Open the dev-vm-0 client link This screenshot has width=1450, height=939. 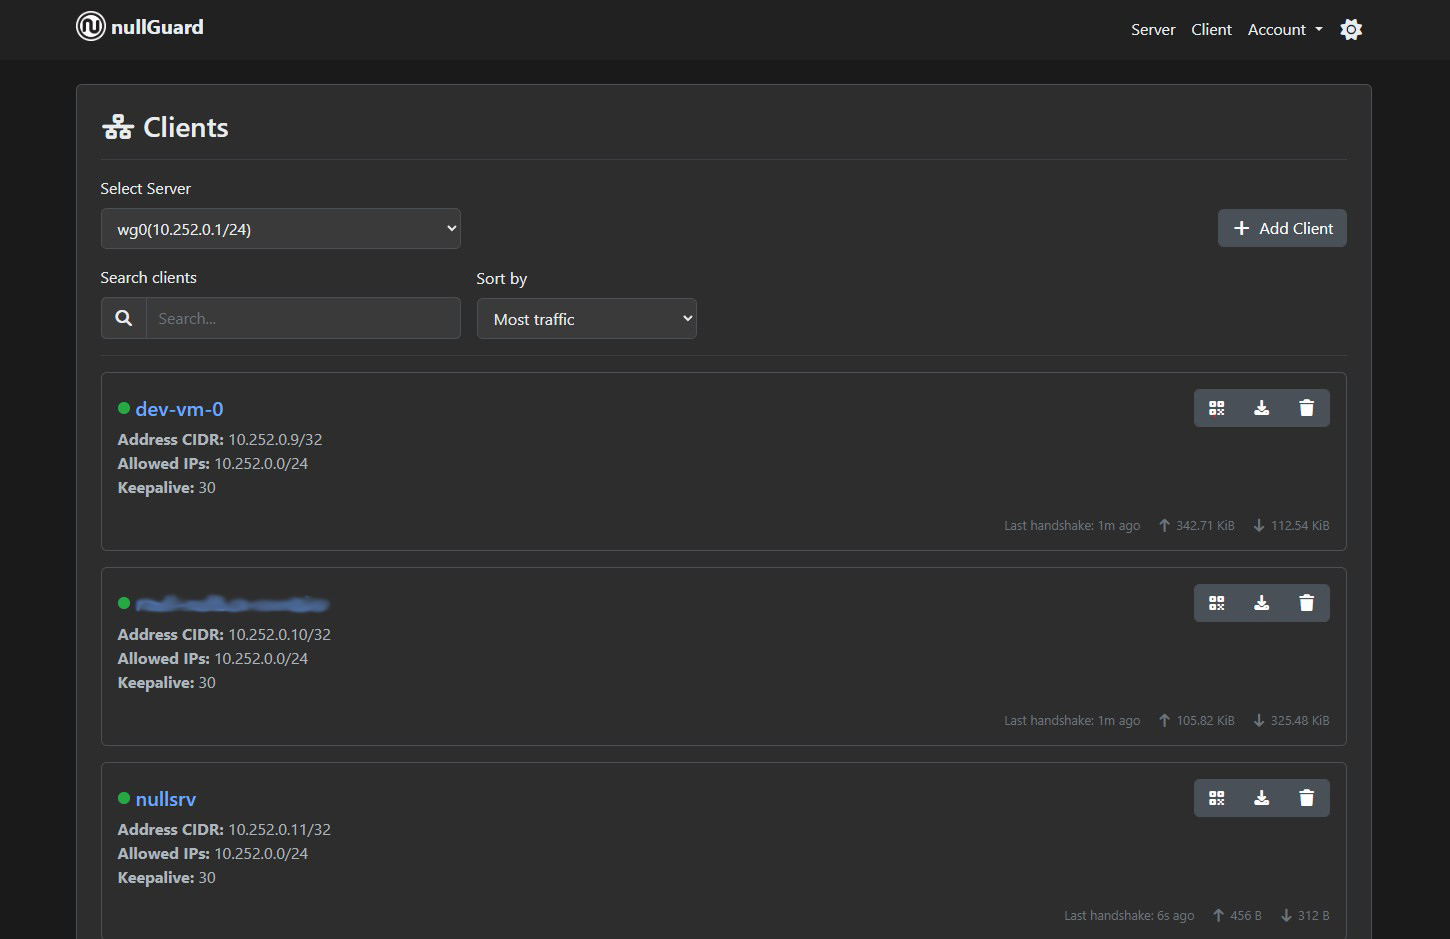tap(179, 409)
